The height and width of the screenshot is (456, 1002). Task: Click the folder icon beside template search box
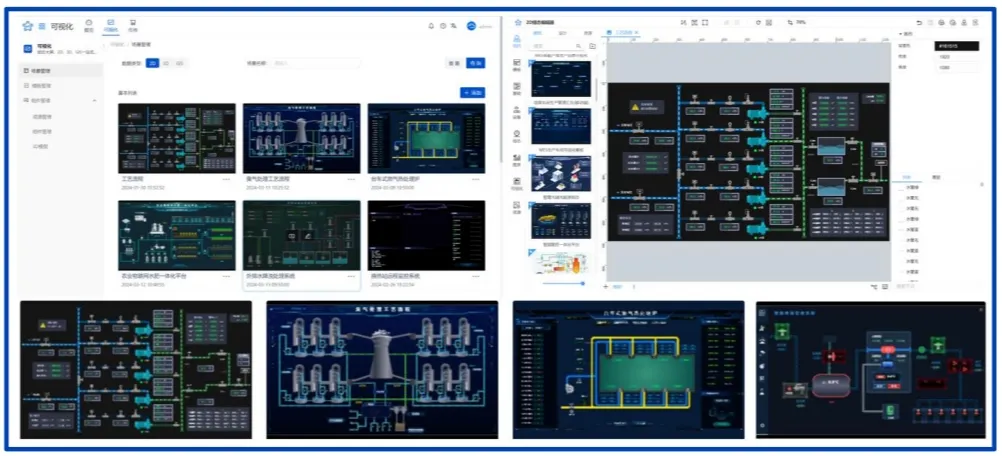point(592,46)
